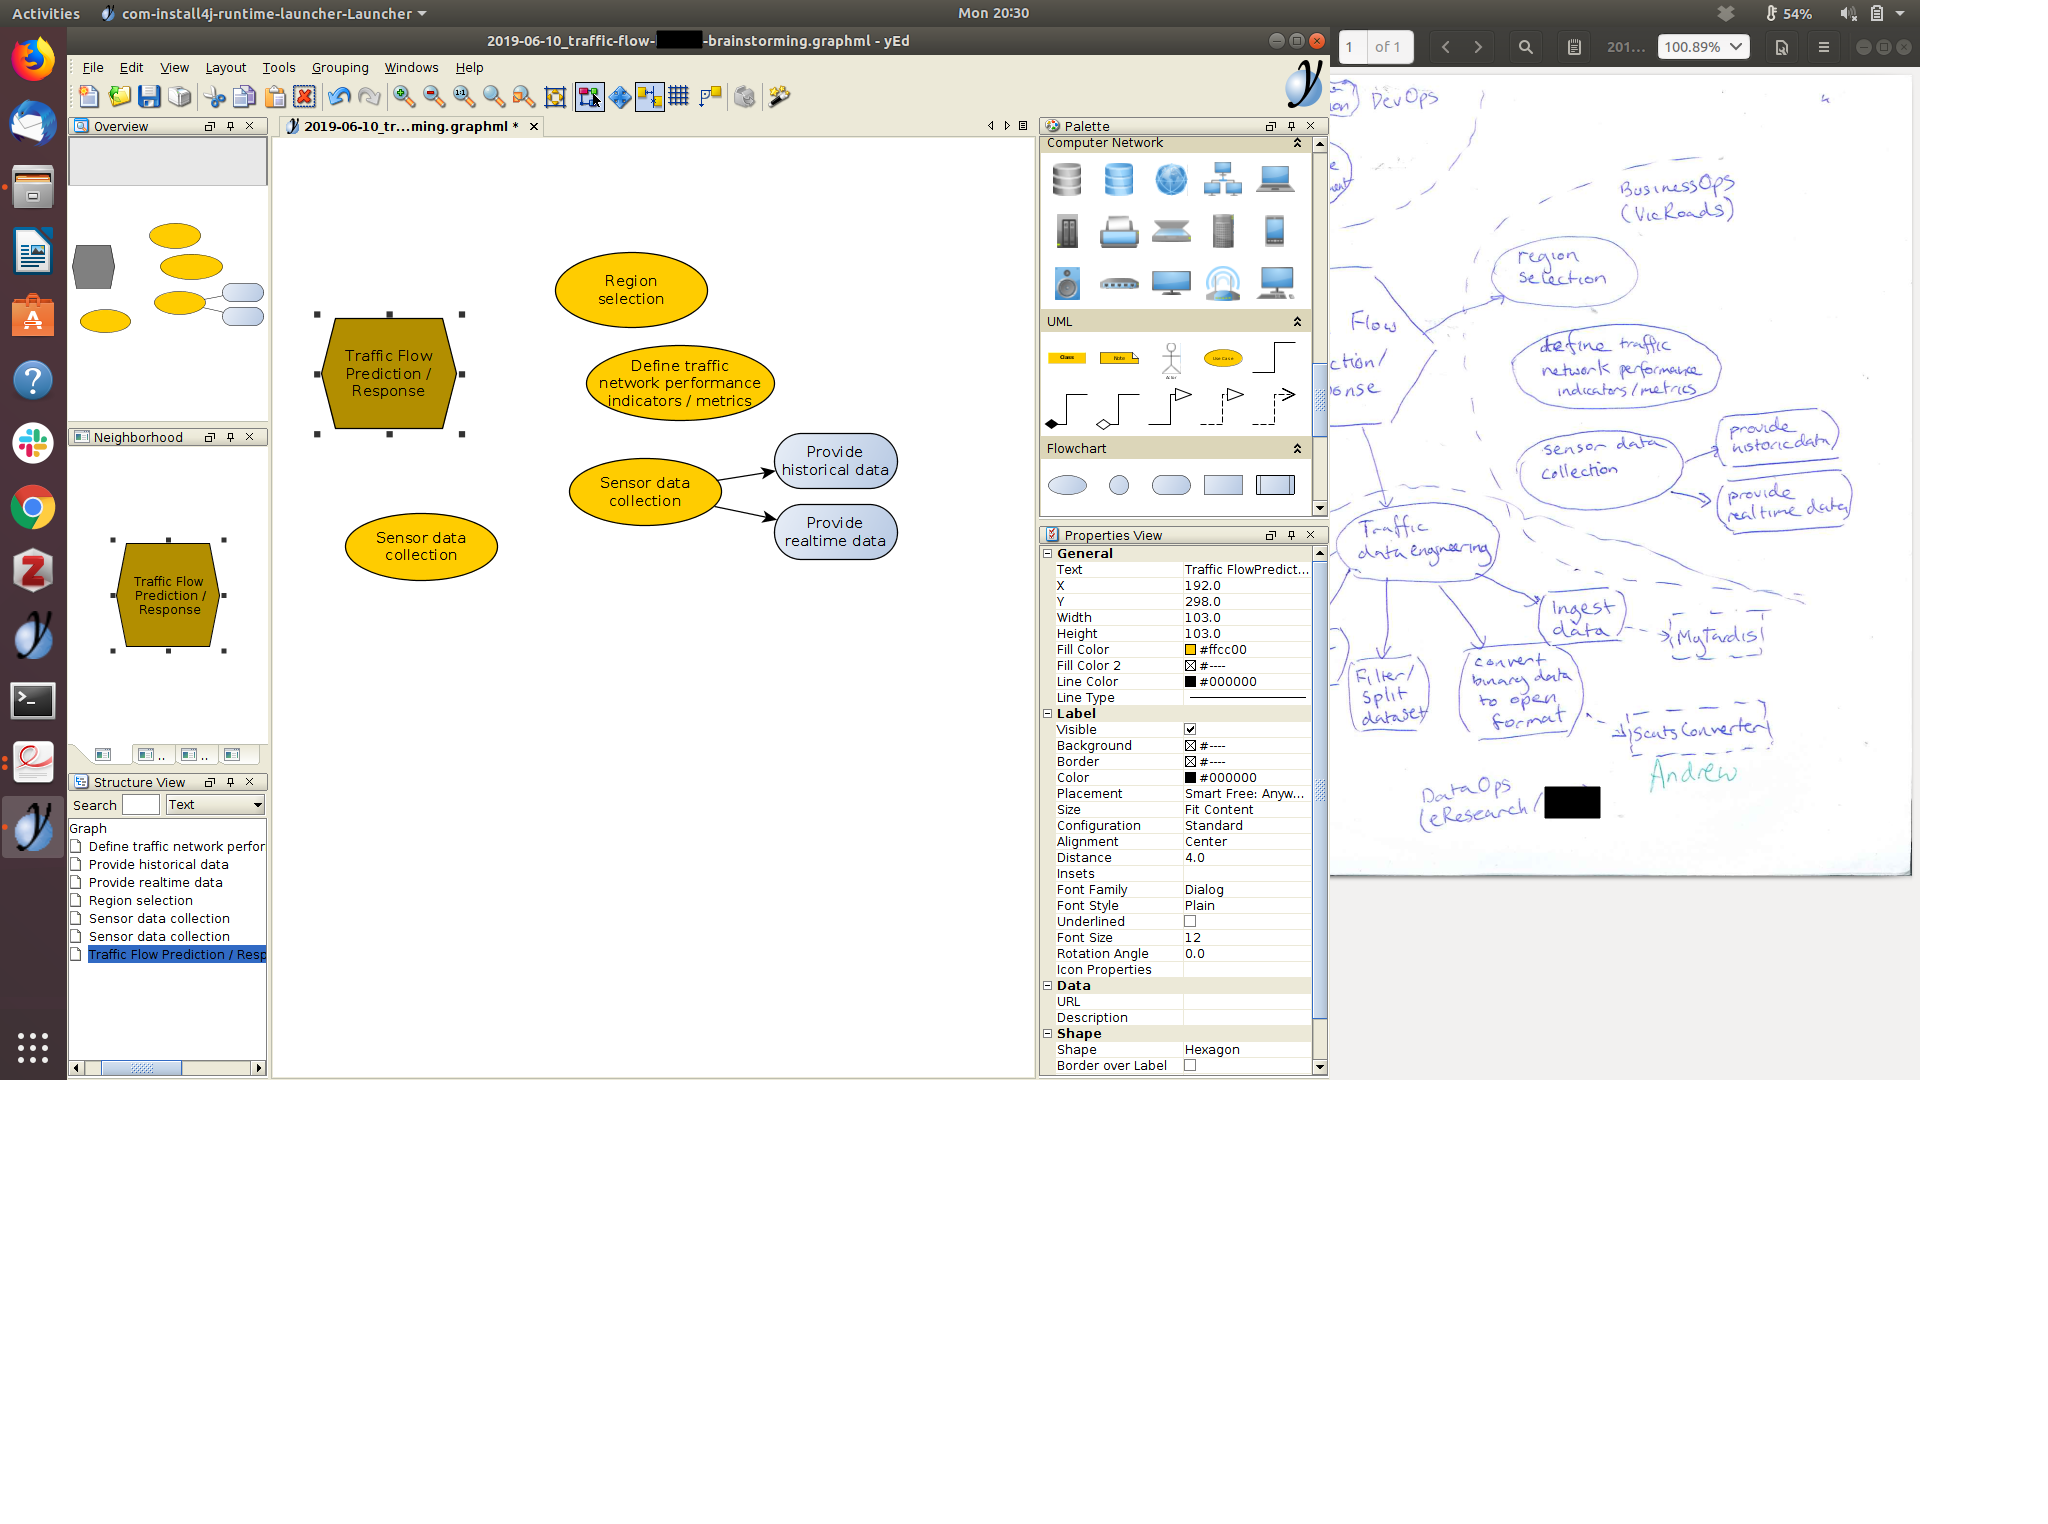Pick the UML actor stick figure shape
The width and height of the screenshot is (2048, 1524).
[1170, 358]
